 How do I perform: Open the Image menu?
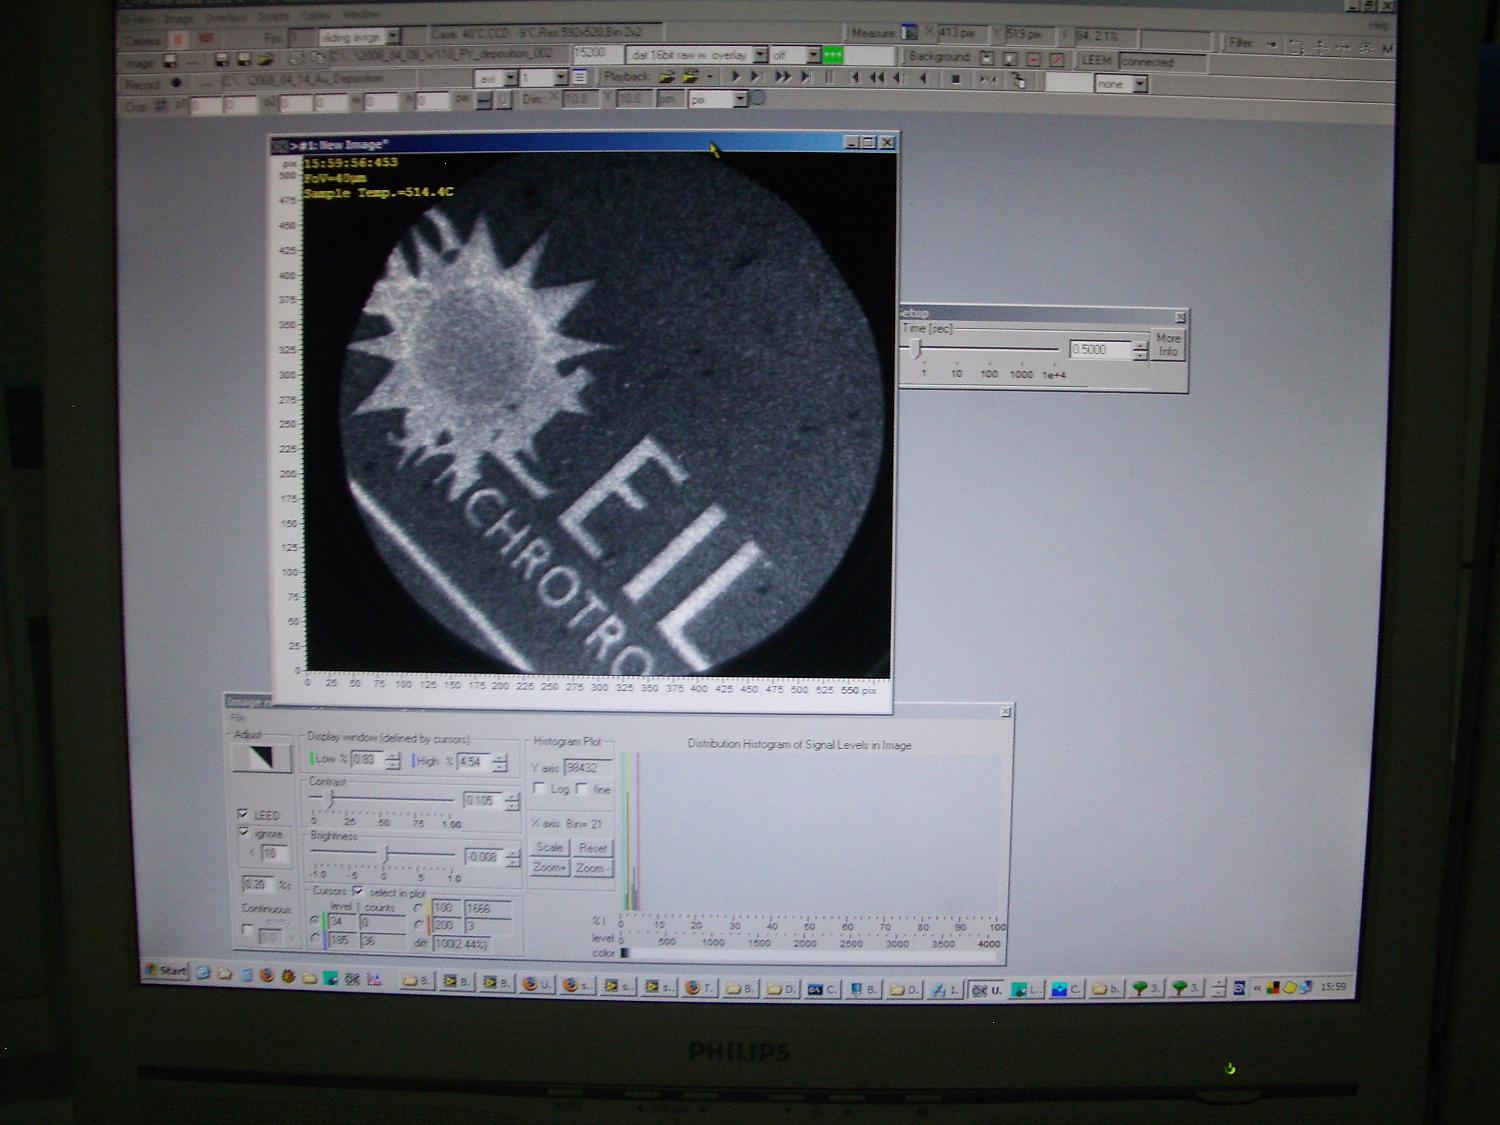click(177, 19)
